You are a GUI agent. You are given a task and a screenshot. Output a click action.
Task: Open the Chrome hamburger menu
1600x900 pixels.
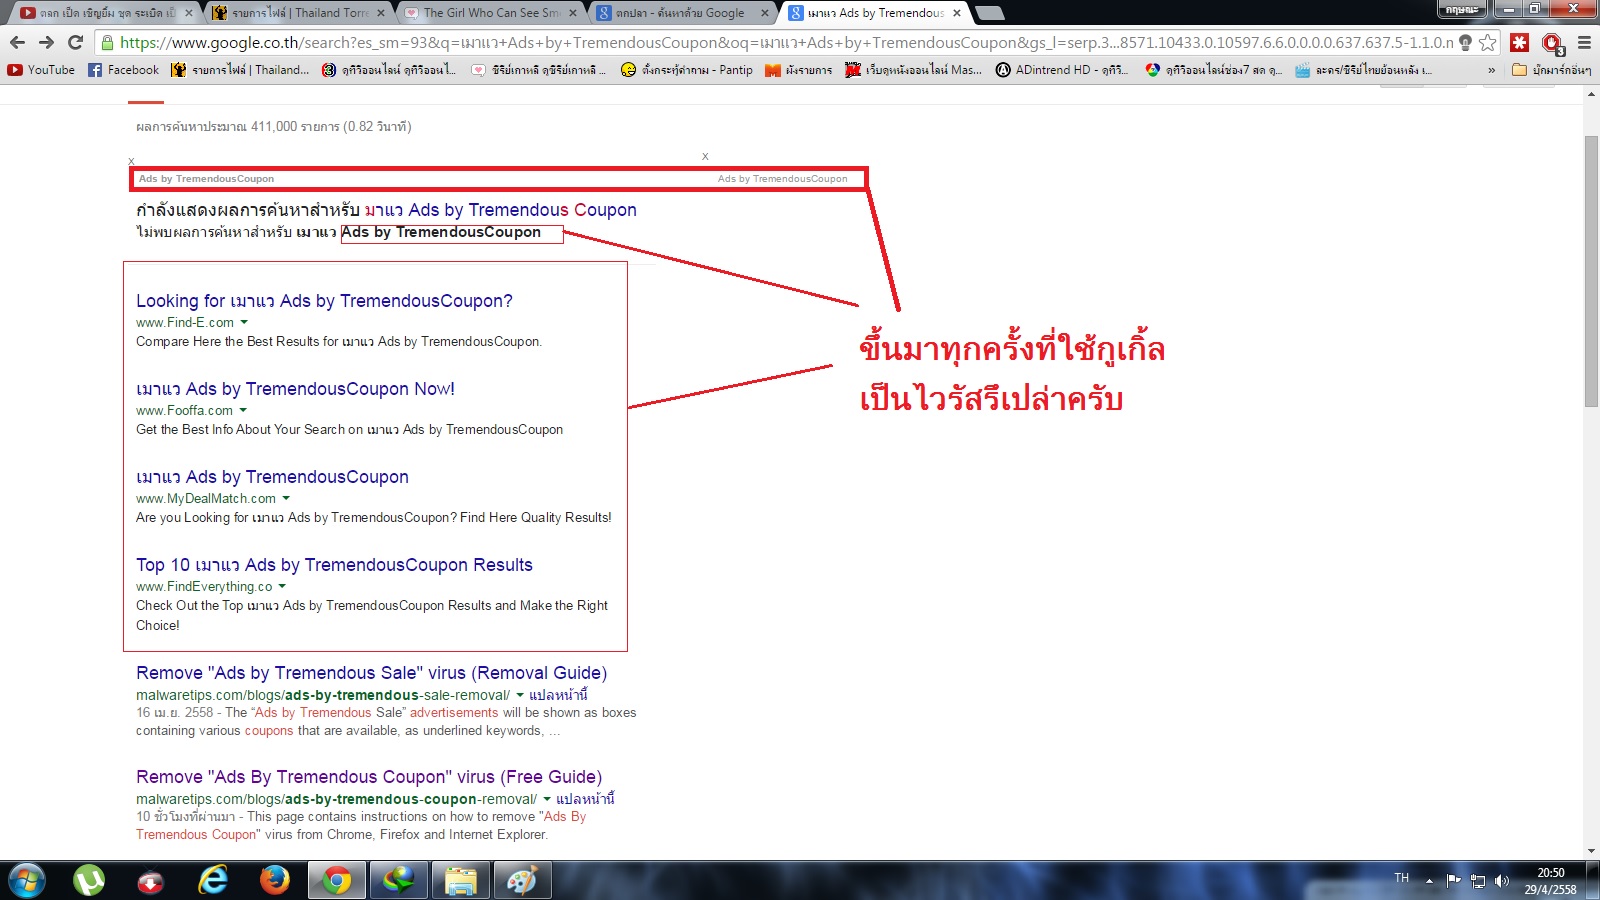tap(1584, 42)
